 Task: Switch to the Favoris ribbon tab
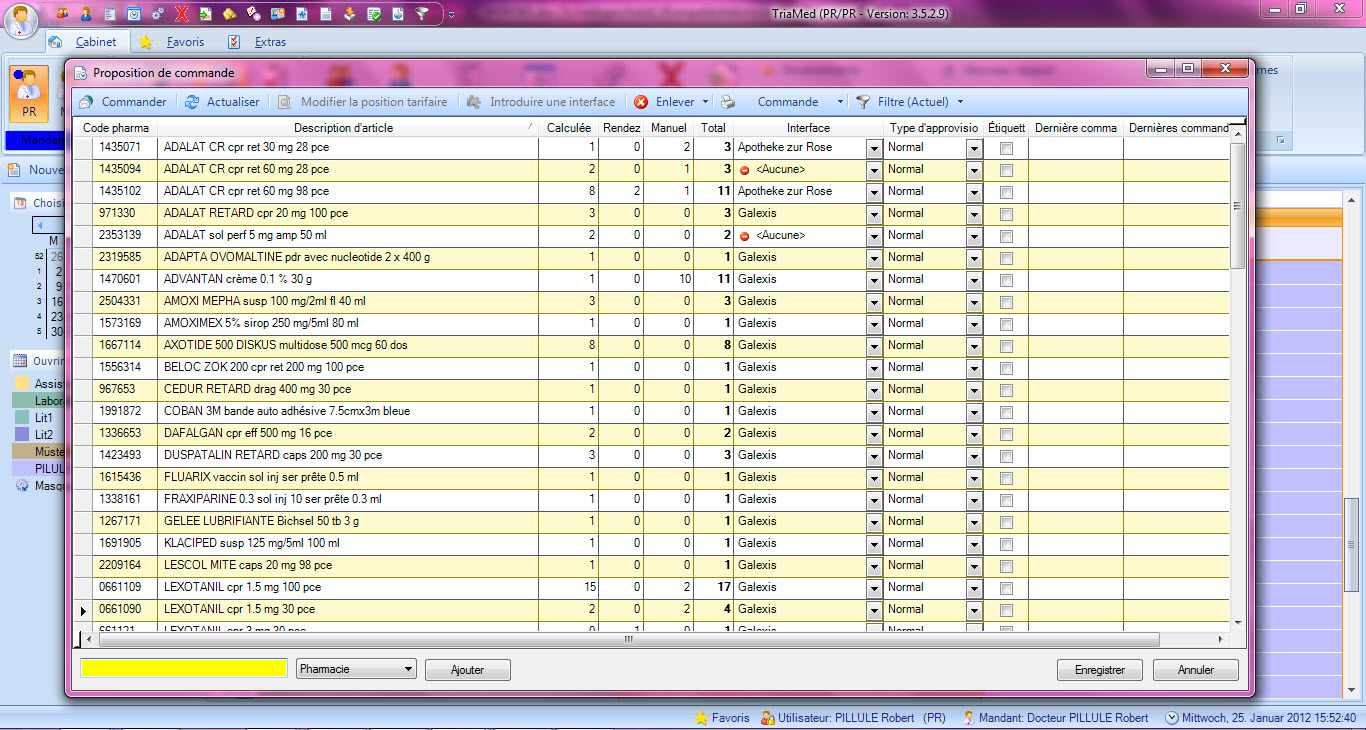click(x=185, y=42)
